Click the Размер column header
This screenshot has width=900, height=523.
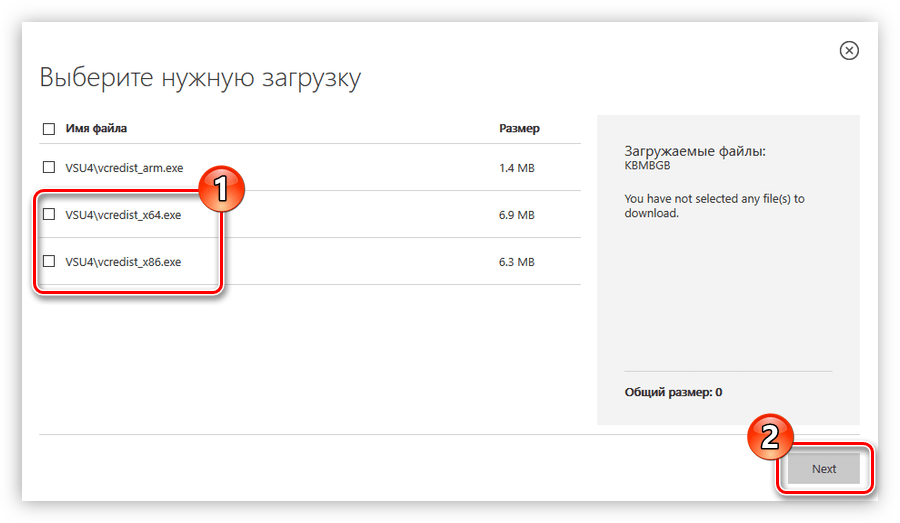pyautogui.click(x=519, y=129)
